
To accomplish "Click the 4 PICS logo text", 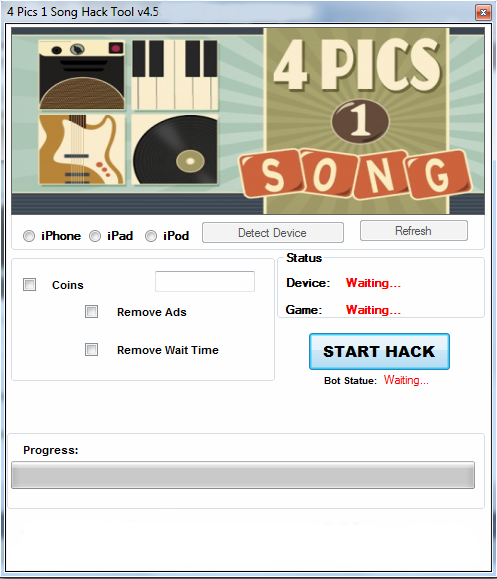I will pyautogui.click(x=357, y=65).
